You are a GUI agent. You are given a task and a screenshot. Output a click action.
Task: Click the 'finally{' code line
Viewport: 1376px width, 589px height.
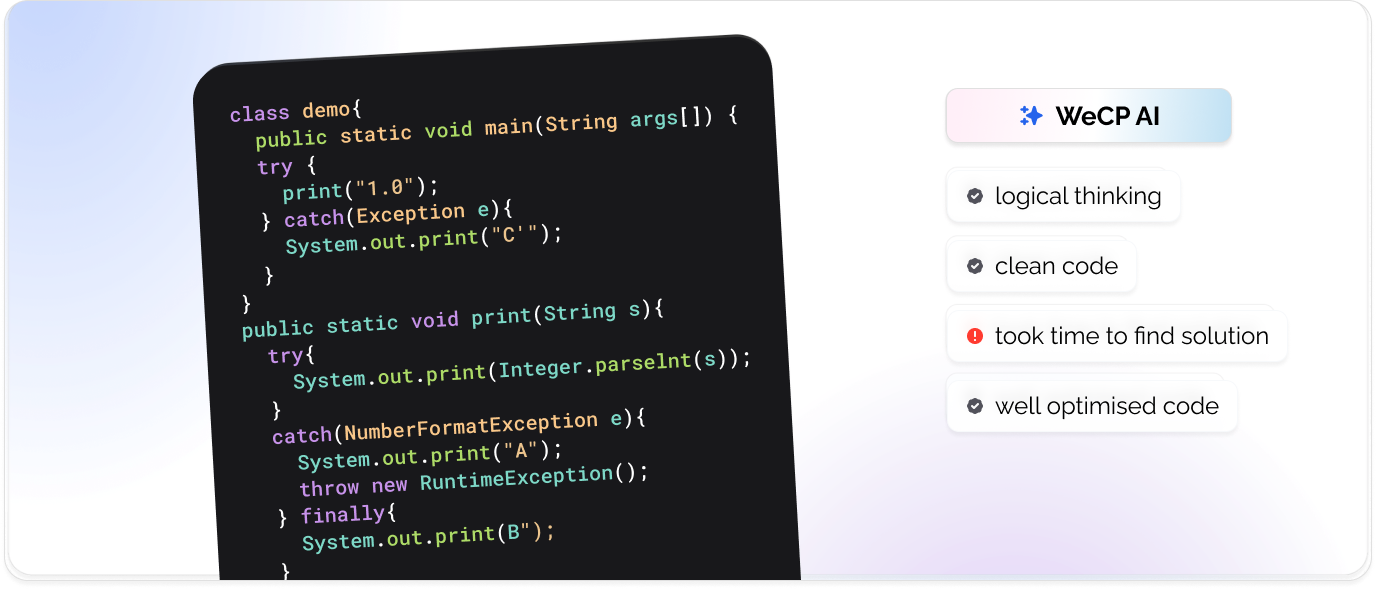tap(338, 516)
